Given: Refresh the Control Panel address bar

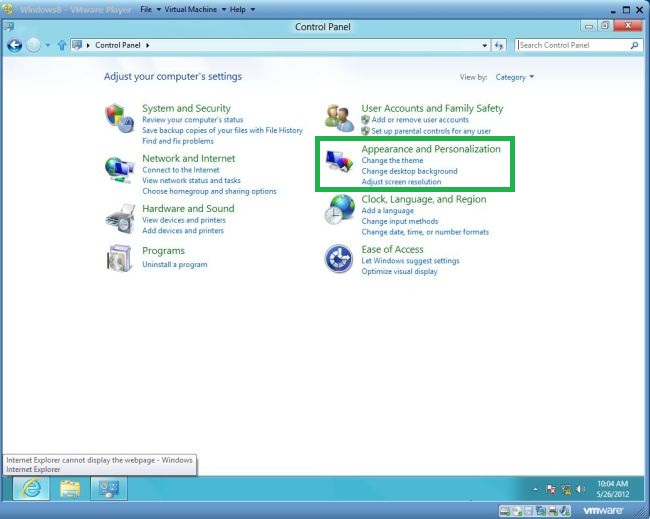Looking at the screenshot, I should 499,45.
